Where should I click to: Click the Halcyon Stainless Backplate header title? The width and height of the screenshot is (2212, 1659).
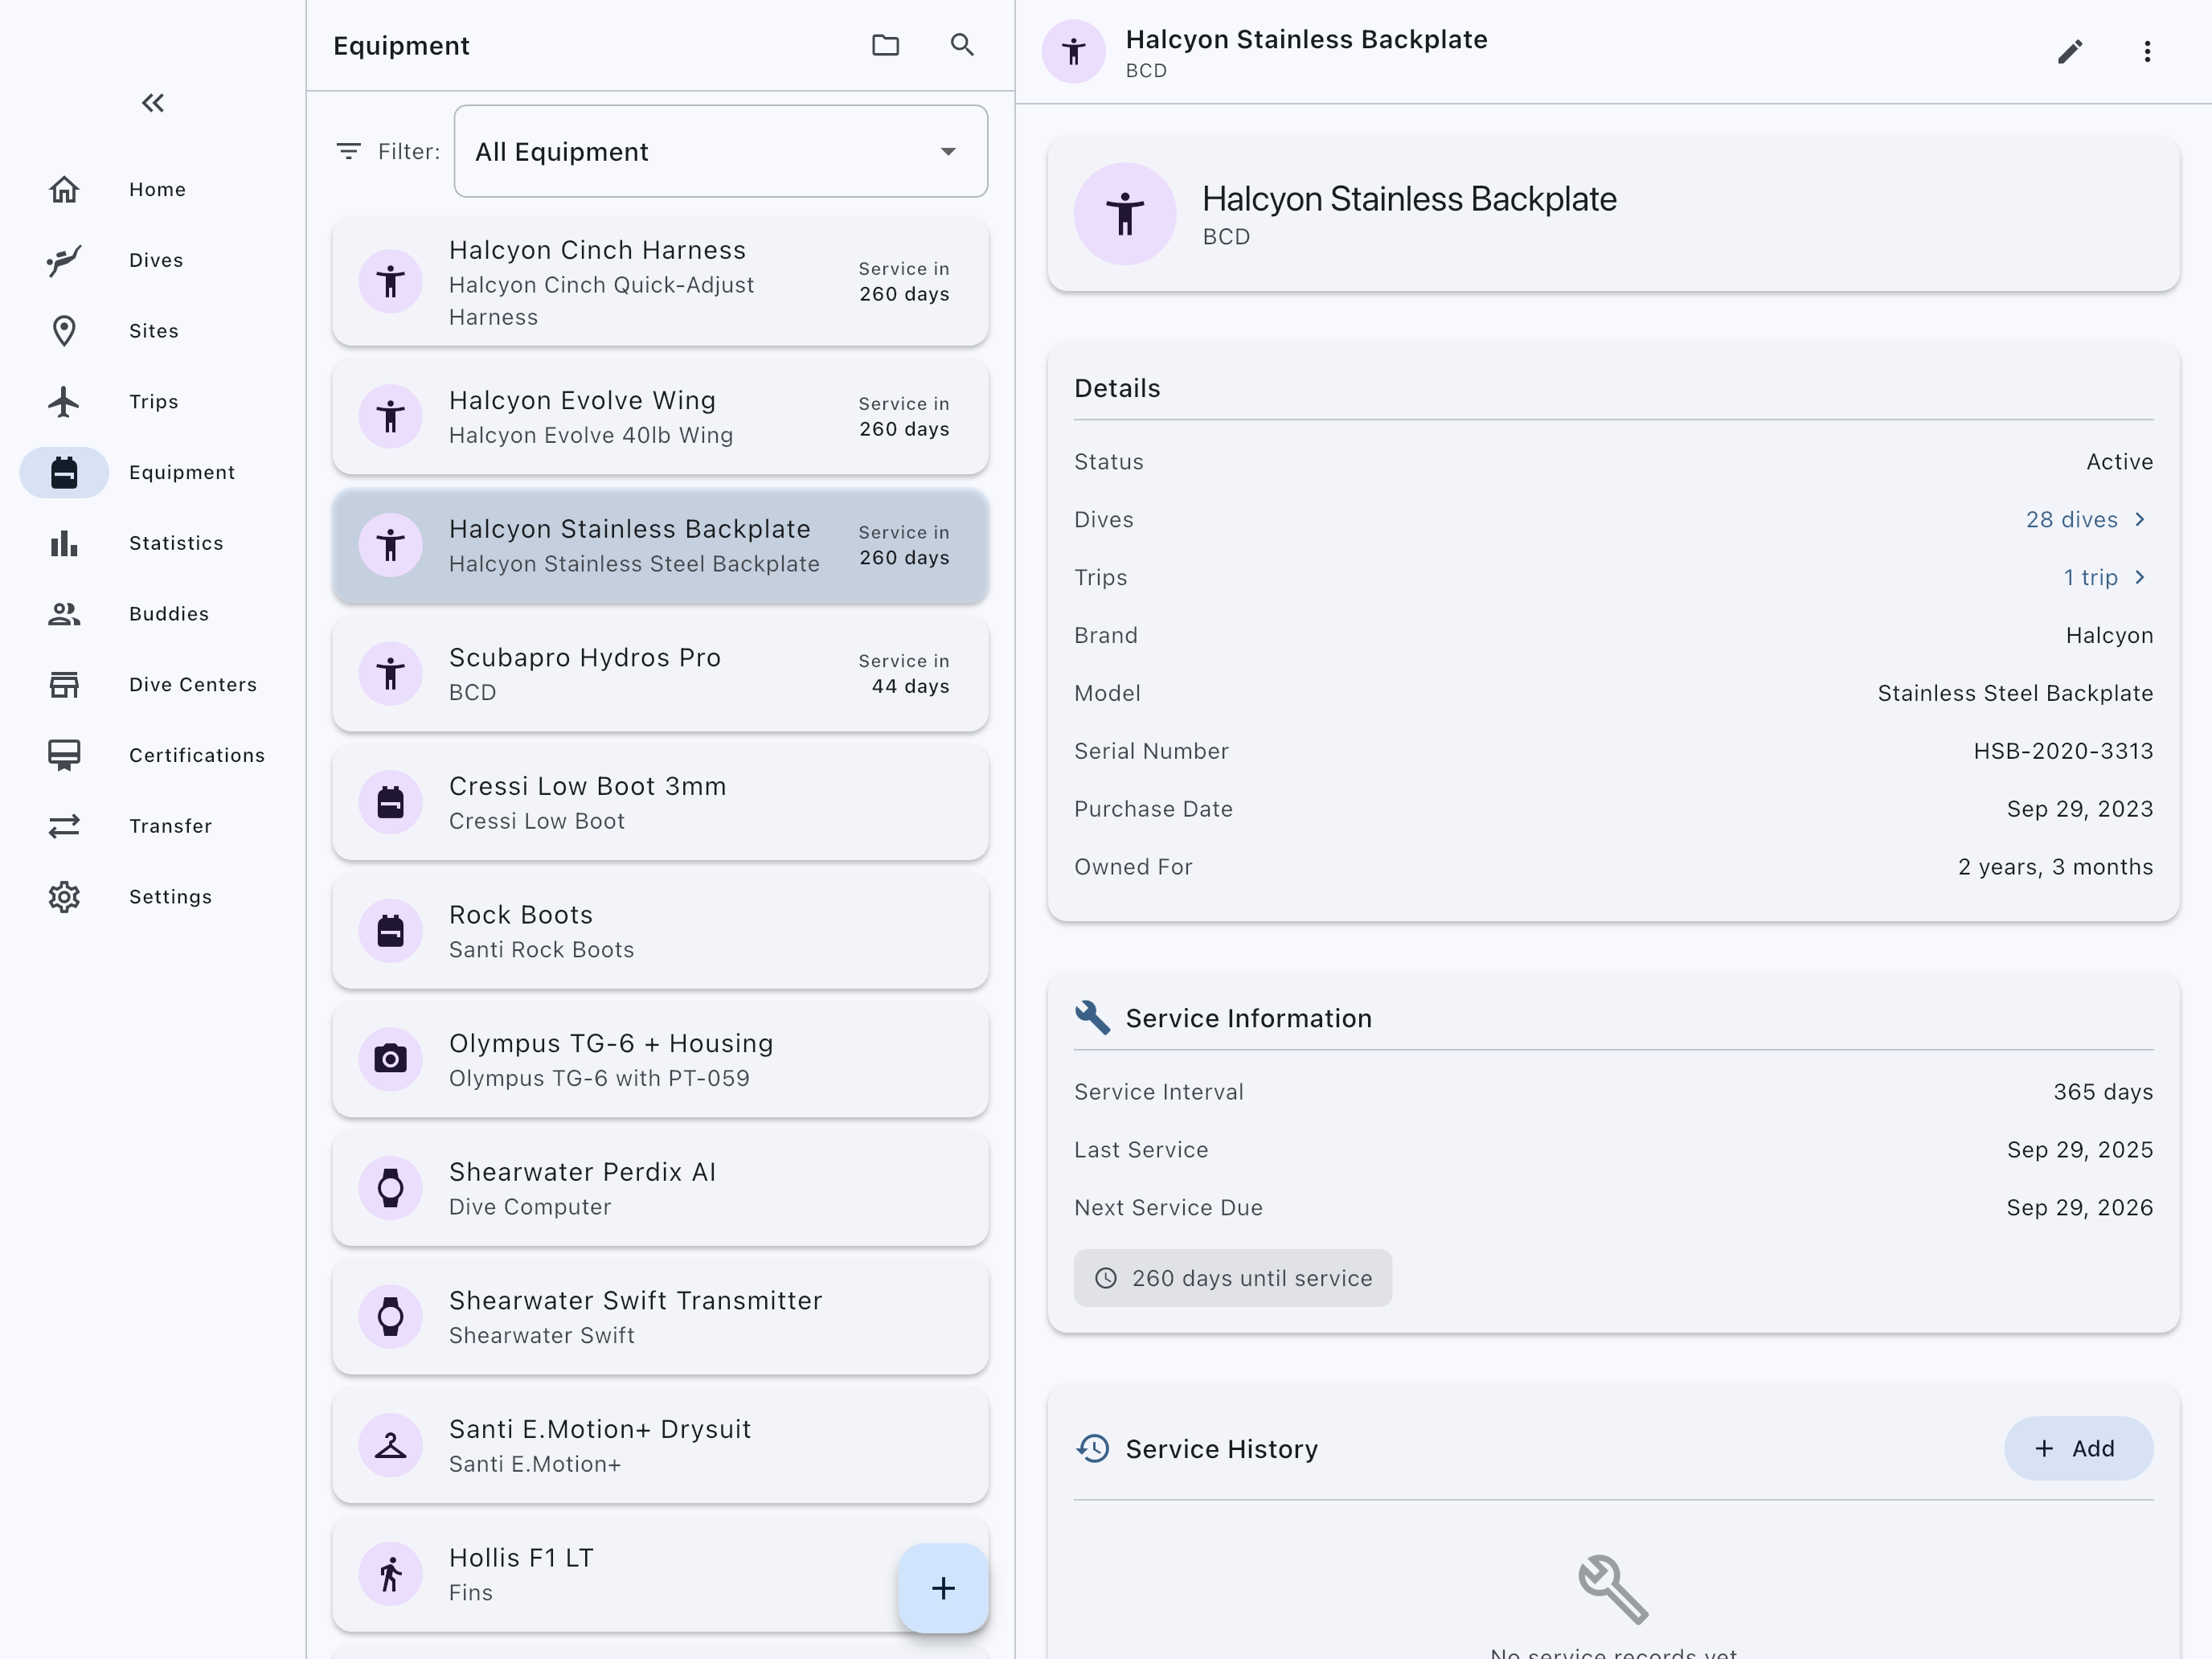point(1306,39)
